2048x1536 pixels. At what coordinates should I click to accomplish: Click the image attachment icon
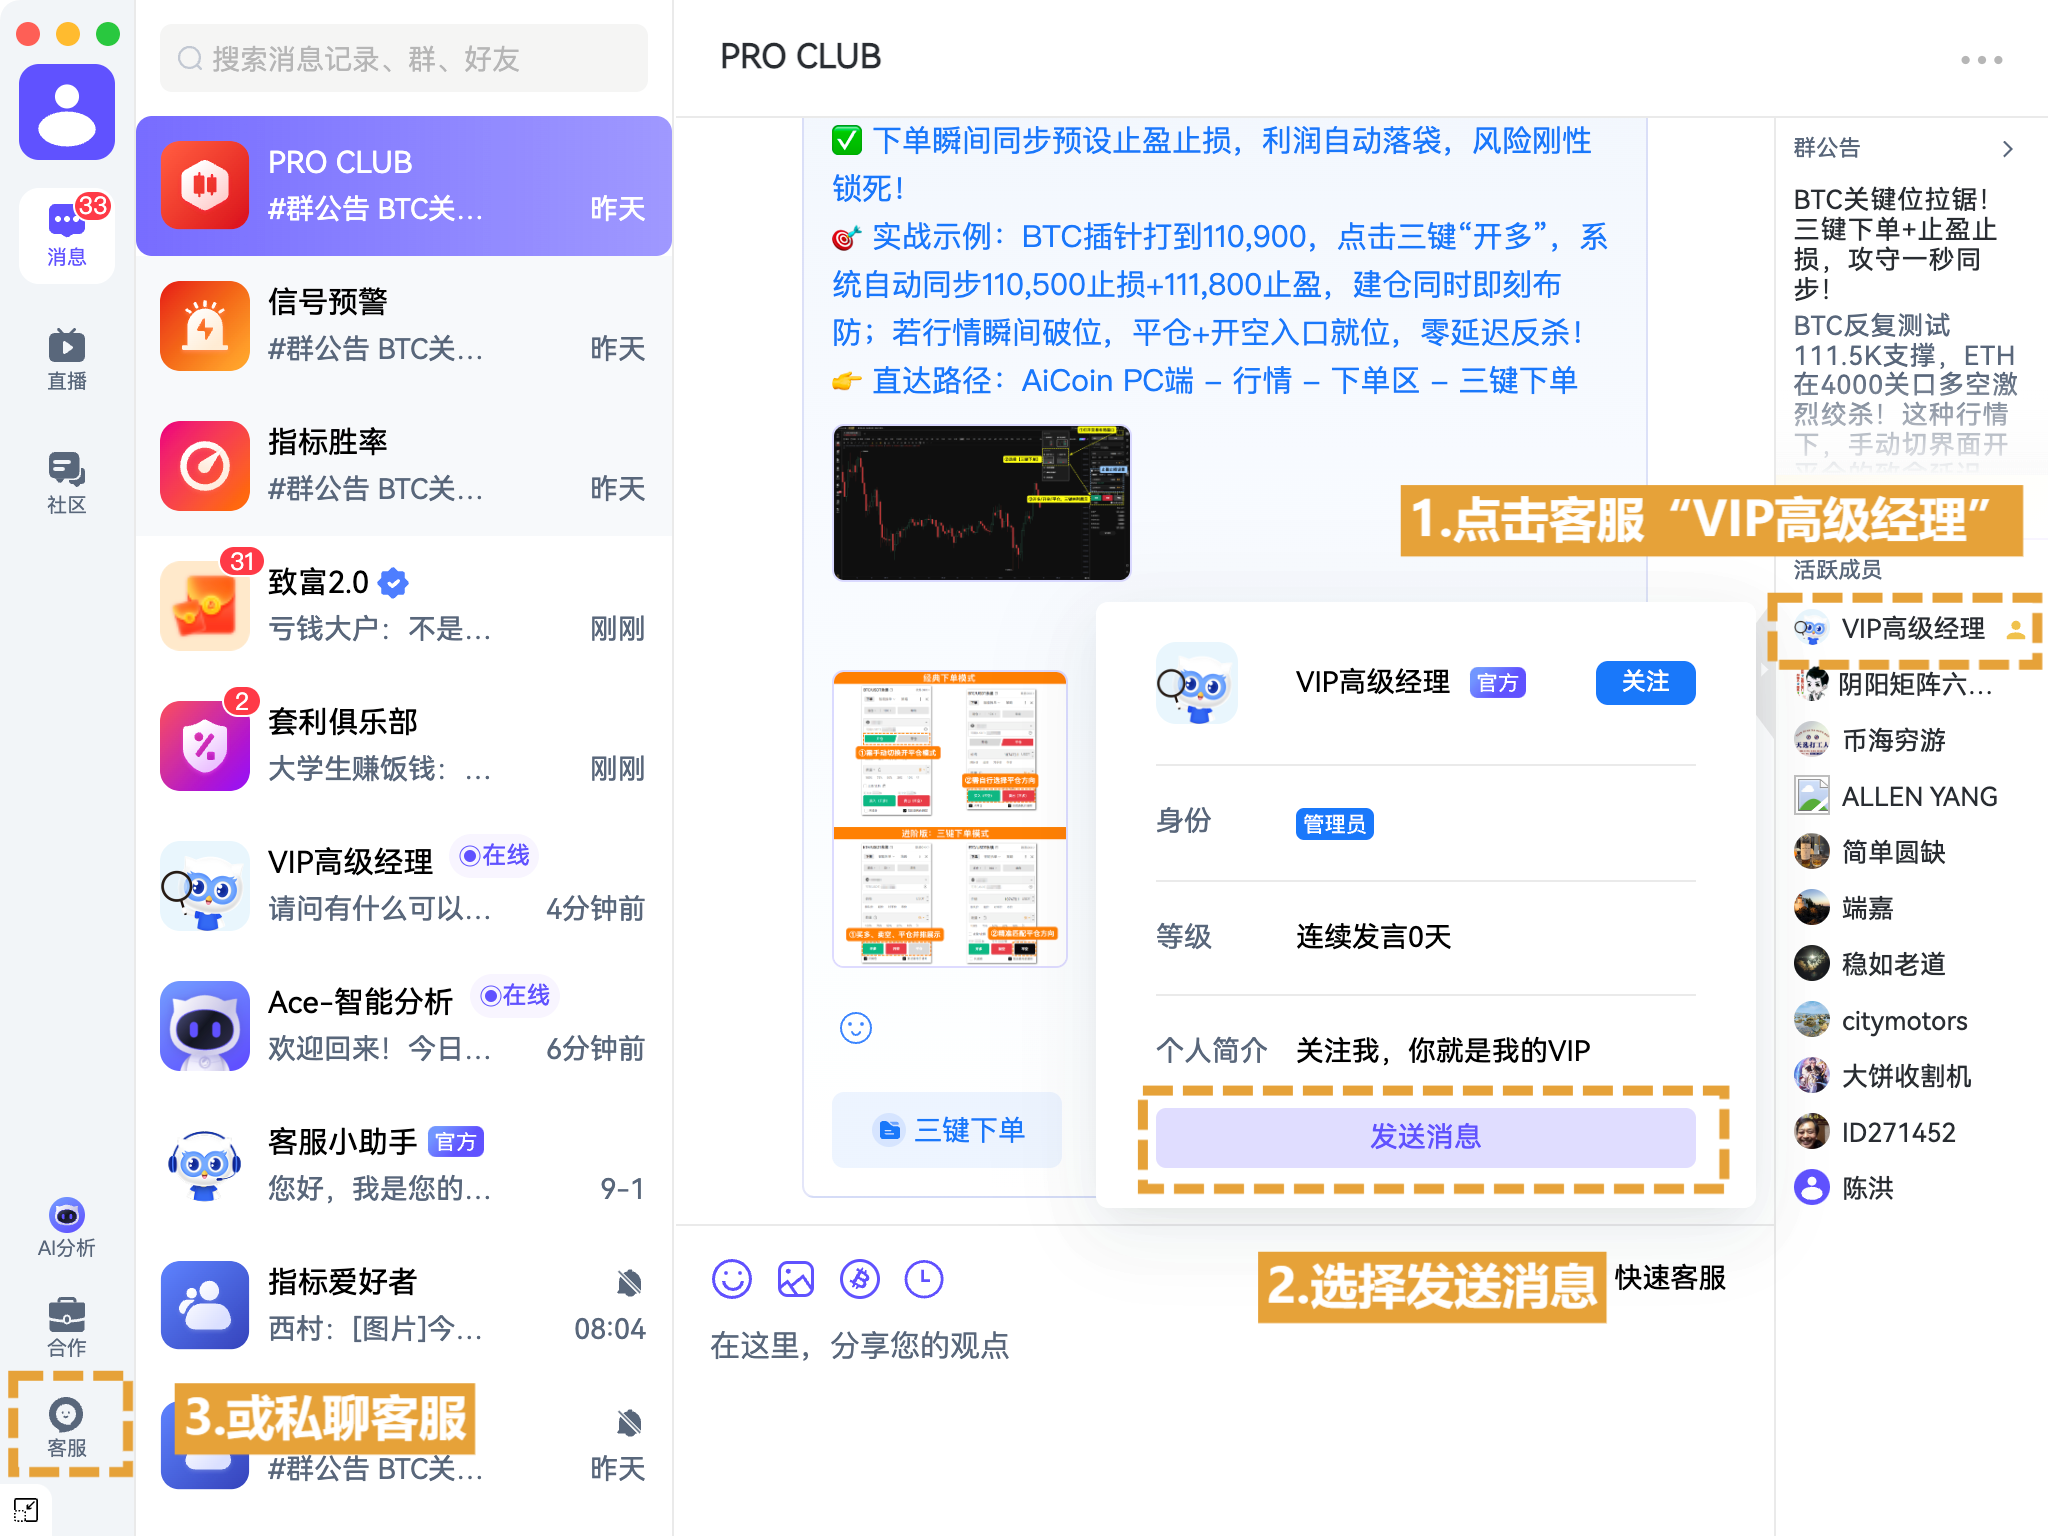tap(795, 1278)
